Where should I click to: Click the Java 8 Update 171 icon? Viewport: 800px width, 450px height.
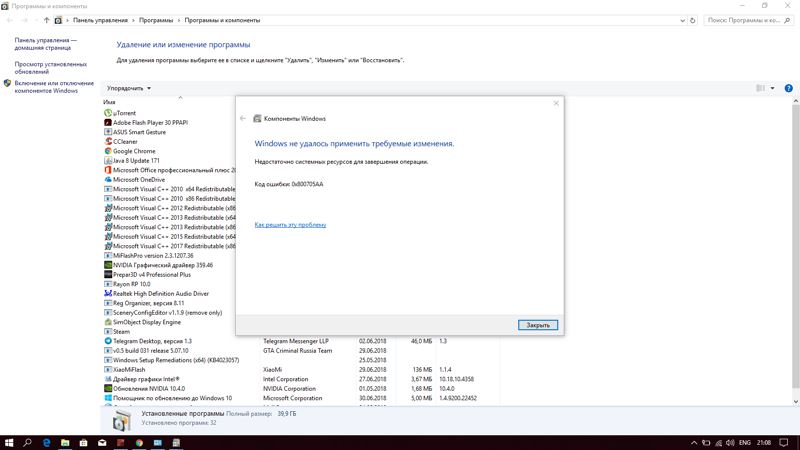tap(108, 160)
